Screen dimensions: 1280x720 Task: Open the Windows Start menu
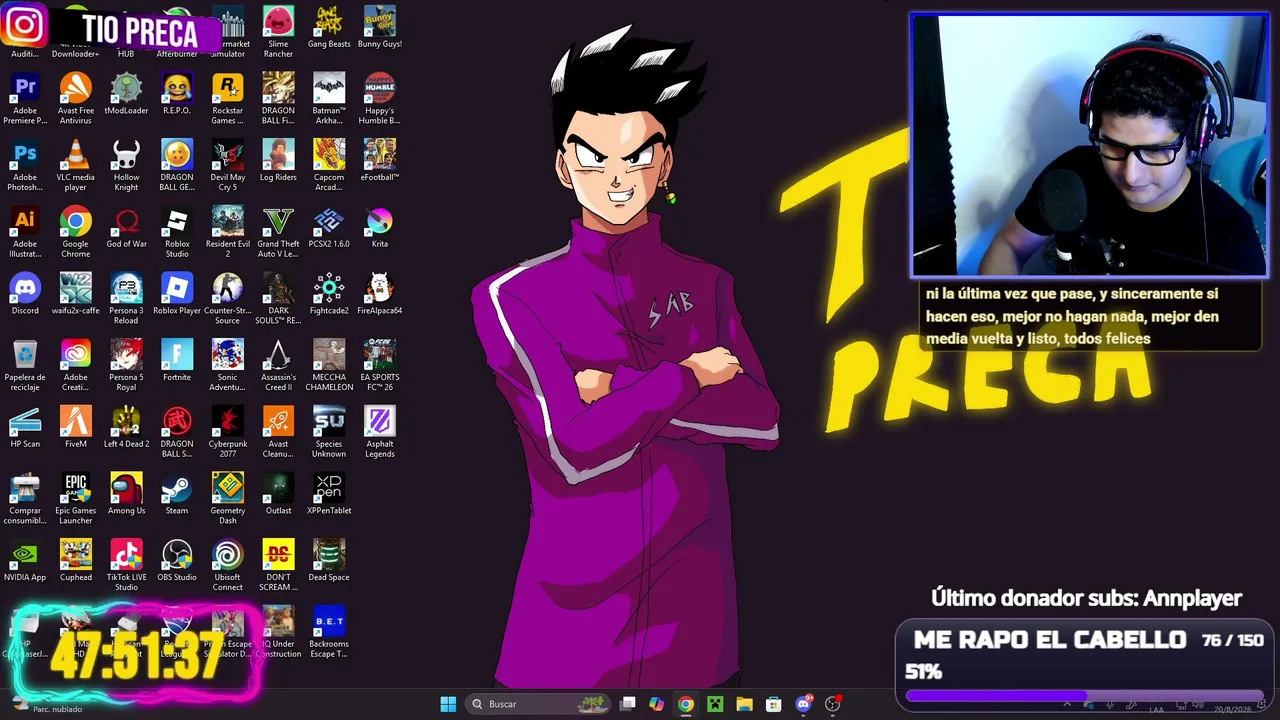click(x=448, y=704)
